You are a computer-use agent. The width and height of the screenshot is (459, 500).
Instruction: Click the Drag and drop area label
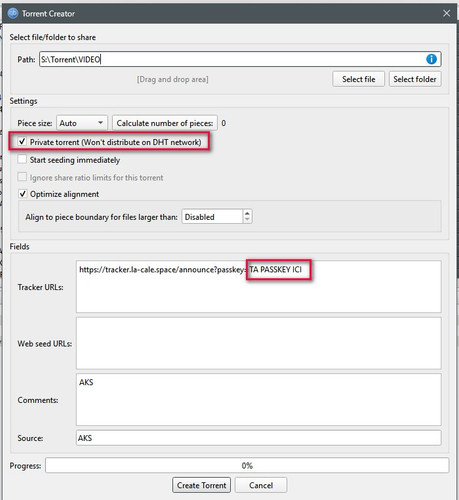[x=172, y=79]
